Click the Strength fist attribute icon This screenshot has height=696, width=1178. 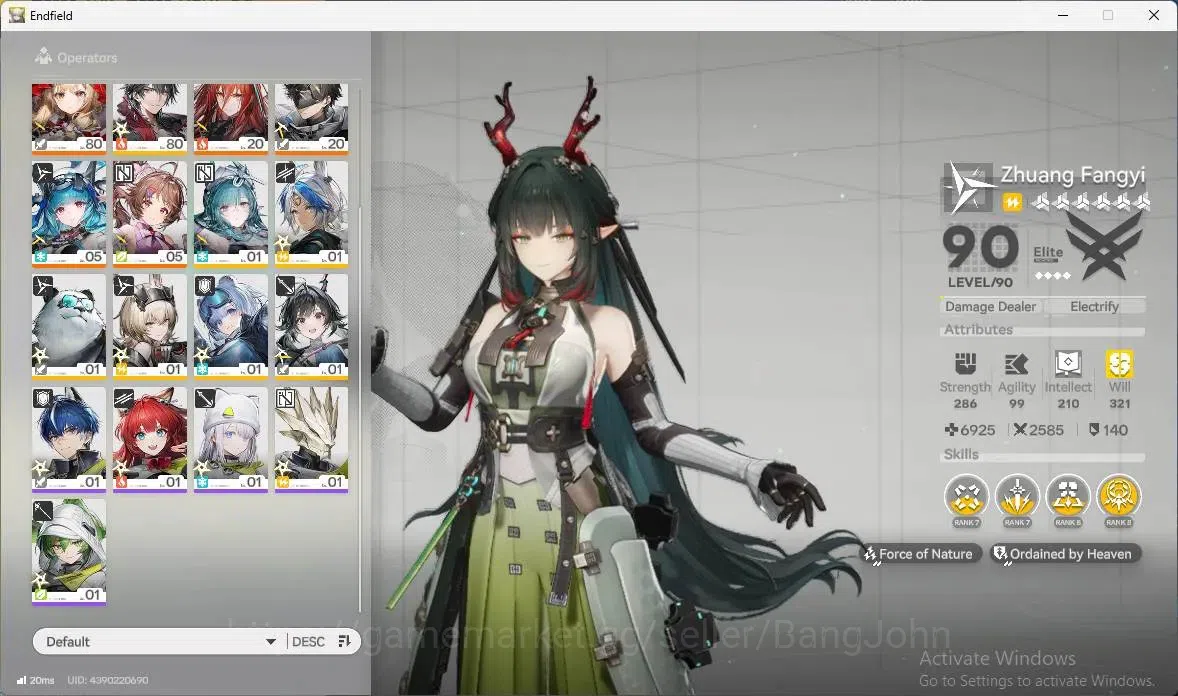(965, 364)
